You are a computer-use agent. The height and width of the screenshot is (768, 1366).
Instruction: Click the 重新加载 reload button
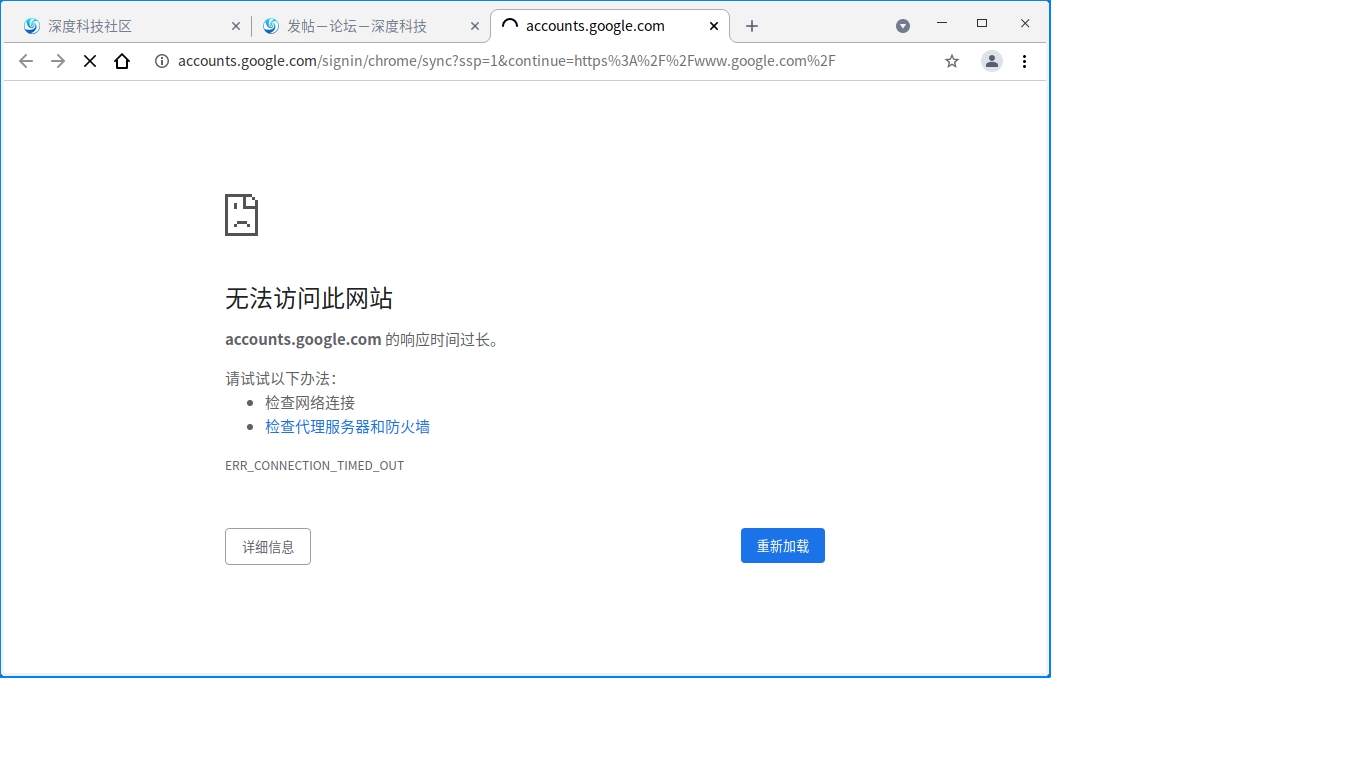783,546
